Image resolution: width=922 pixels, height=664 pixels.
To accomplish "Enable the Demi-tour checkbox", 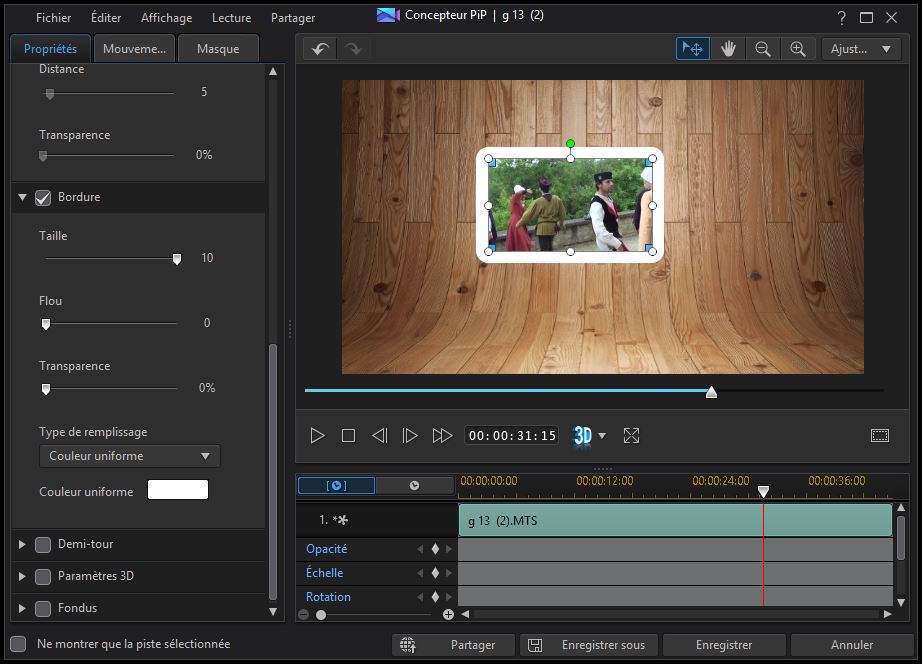I will click(43, 545).
